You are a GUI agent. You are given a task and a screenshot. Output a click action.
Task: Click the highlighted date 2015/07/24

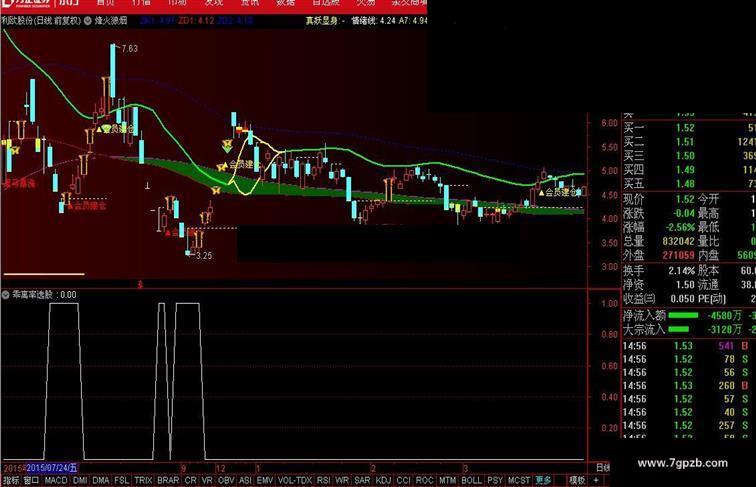[x=52, y=468]
